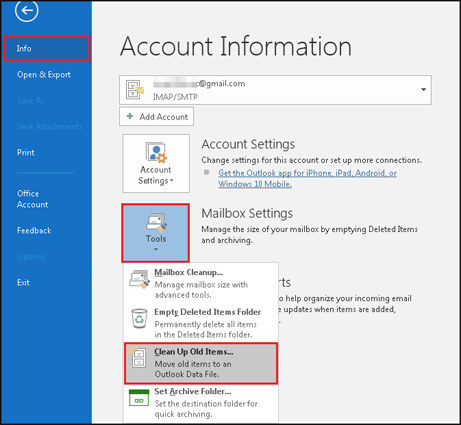The image size is (461, 425).
Task: Click the Add Account button
Action: point(156,117)
